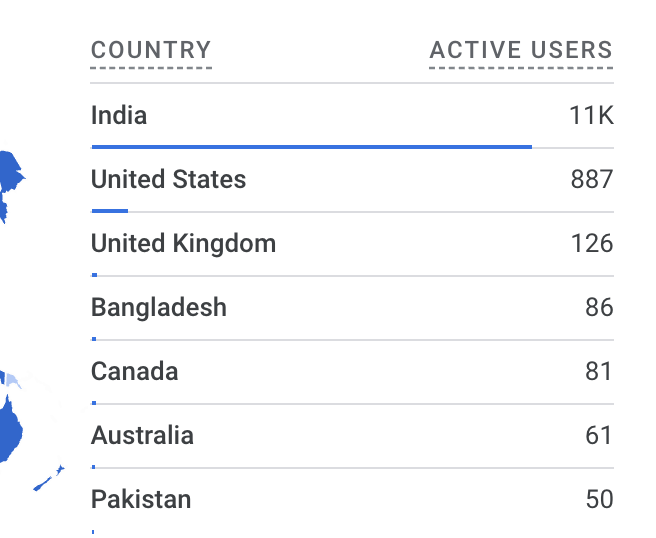Click the 61 users value for Australia

tap(599, 436)
